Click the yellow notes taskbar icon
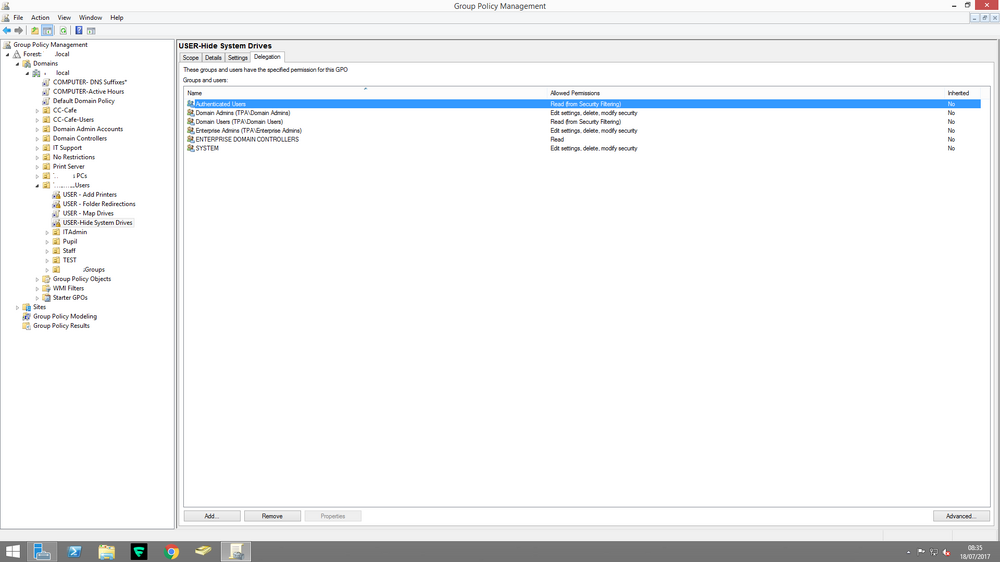The image size is (1000, 562). click(203, 552)
